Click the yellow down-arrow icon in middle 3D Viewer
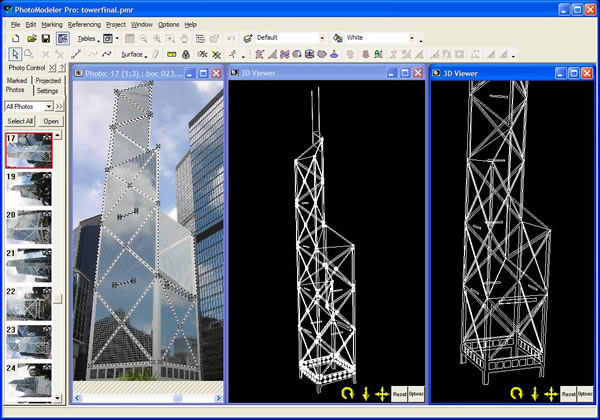The width and height of the screenshot is (600, 420). click(x=365, y=393)
